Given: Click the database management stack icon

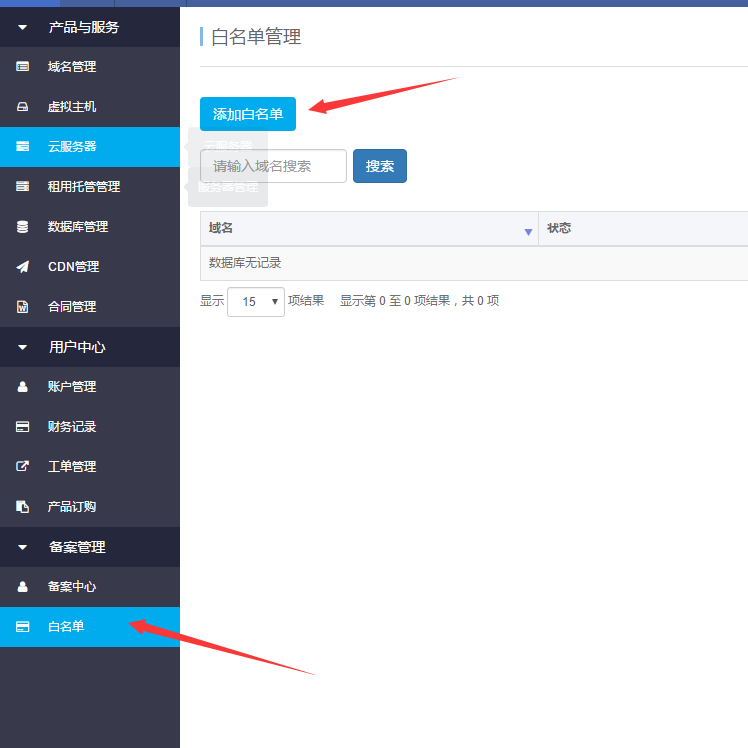Looking at the screenshot, I should coord(23,227).
